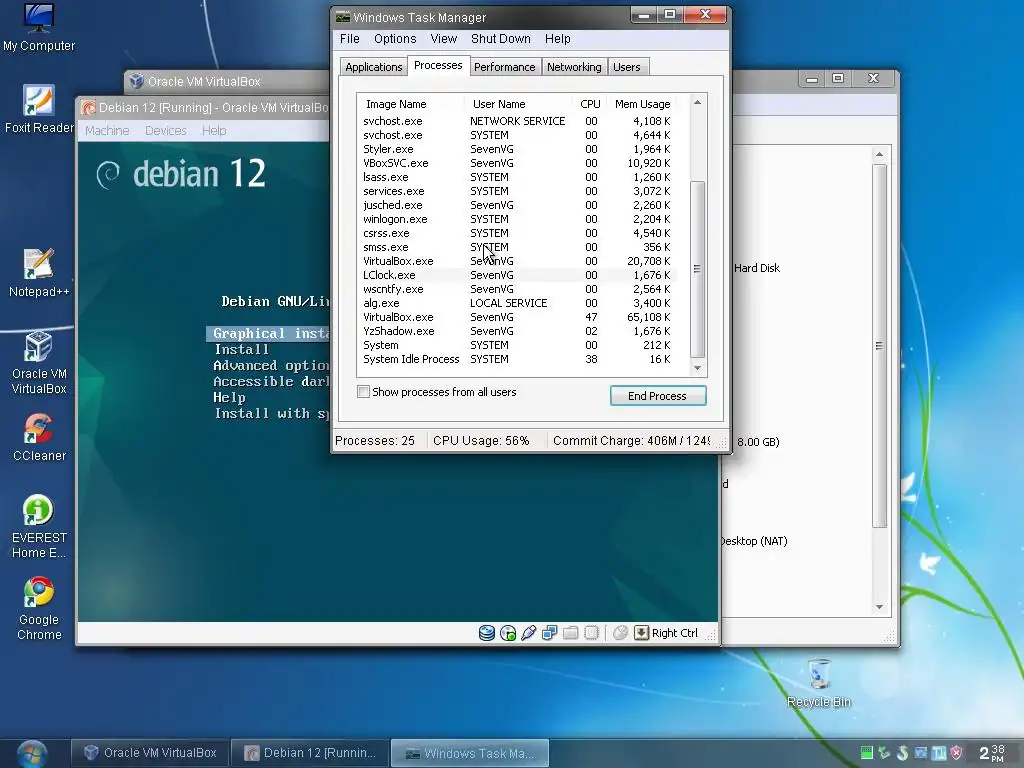Click the VirtualBox Manager scrollbar down arrow

click(880, 607)
